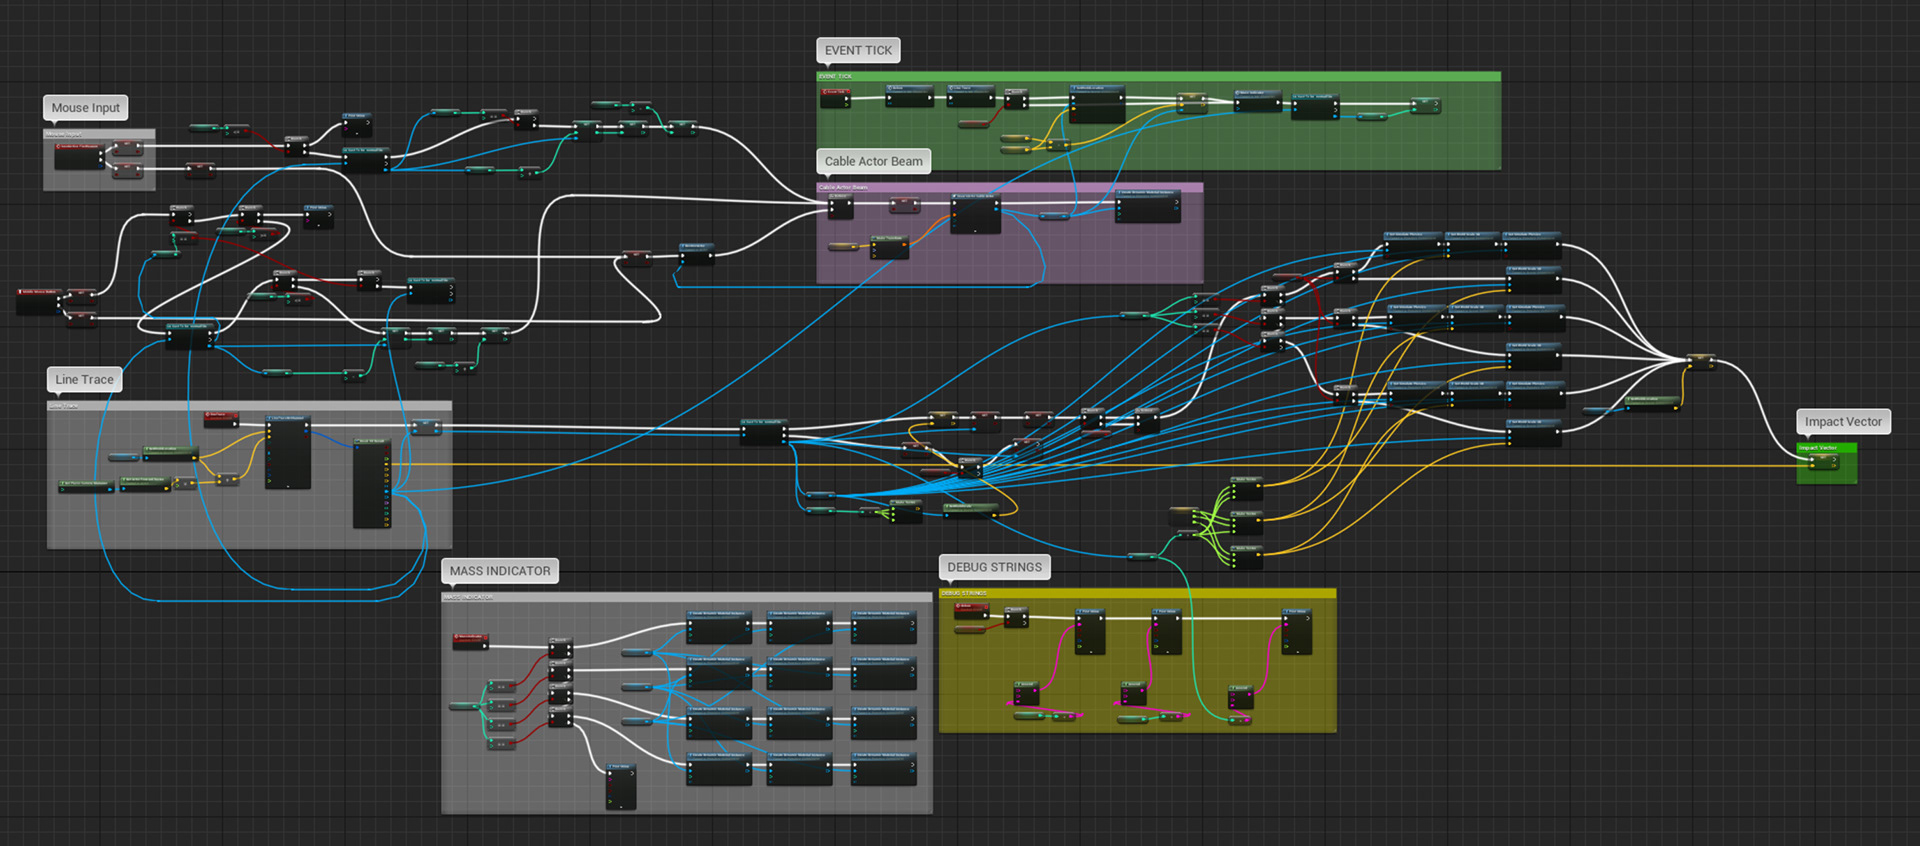The width and height of the screenshot is (1920, 846).
Task: Select the InputAction event node in Mouse Input
Action: click(79, 155)
